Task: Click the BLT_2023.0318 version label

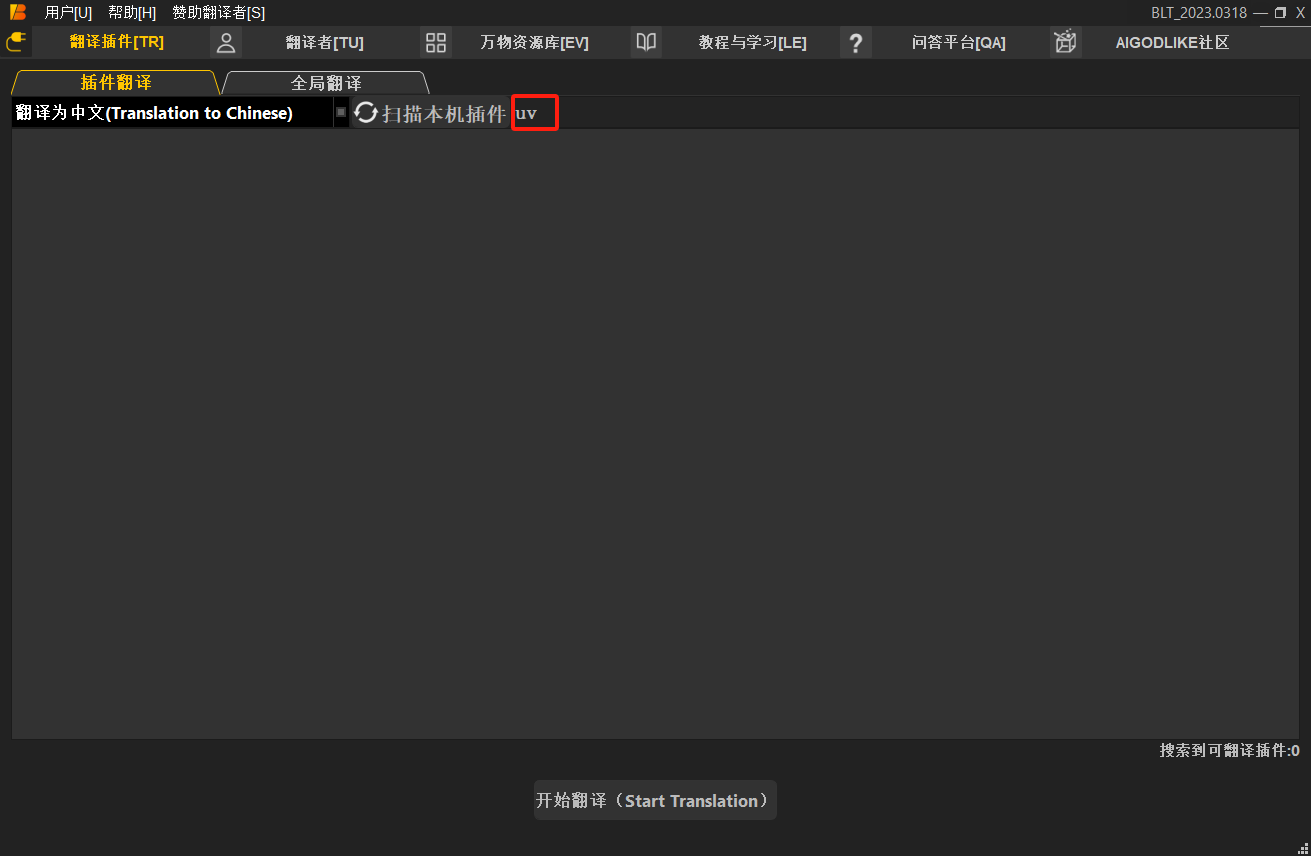Action: click(x=1199, y=12)
